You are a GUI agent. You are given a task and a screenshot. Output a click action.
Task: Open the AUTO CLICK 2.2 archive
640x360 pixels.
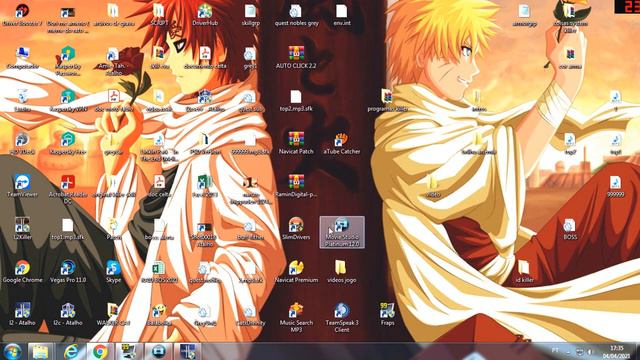pyautogui.click(x=296, y=57)
